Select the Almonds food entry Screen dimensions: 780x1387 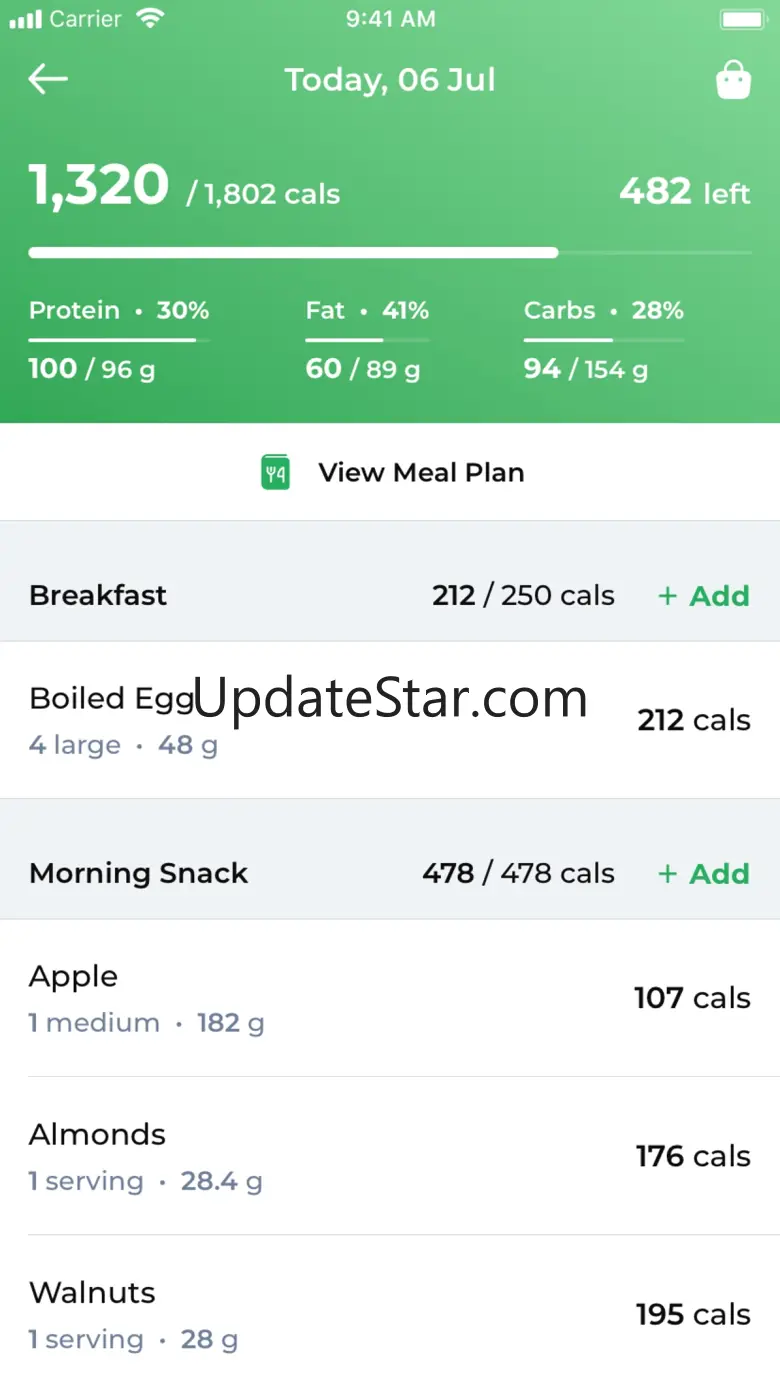(390, 1156)
